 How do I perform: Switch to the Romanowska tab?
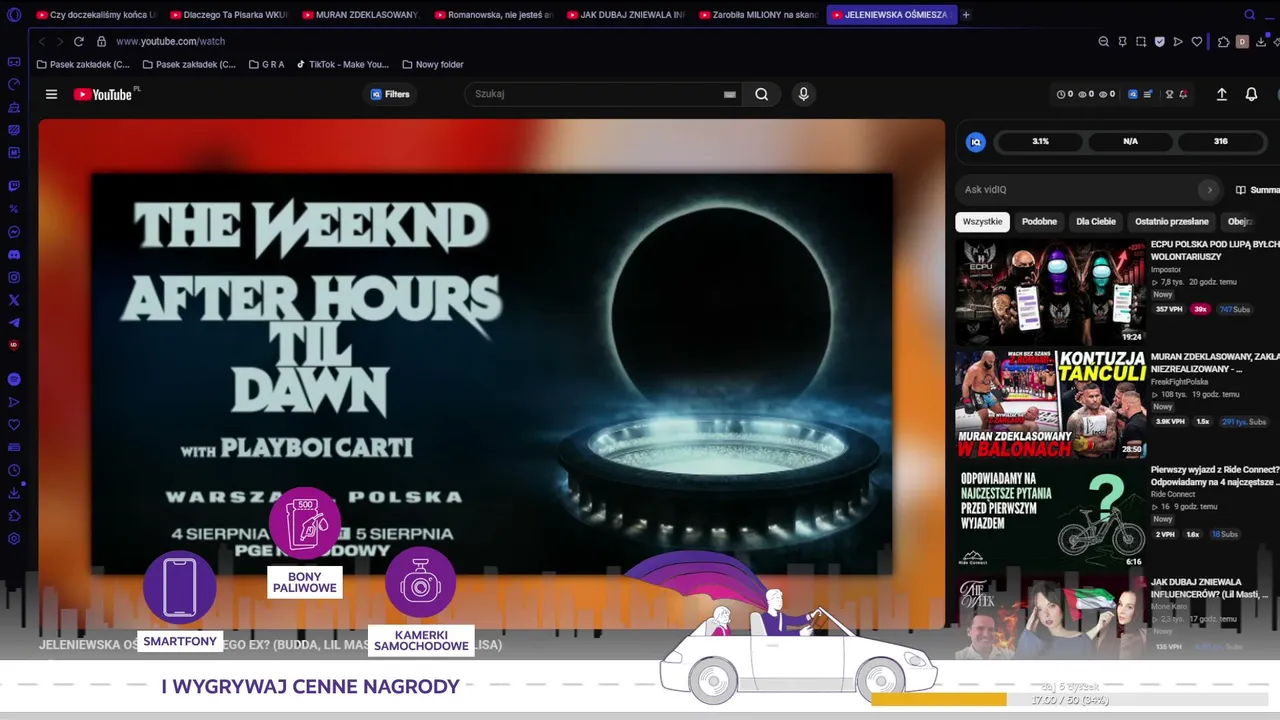[x=493, y=15]
